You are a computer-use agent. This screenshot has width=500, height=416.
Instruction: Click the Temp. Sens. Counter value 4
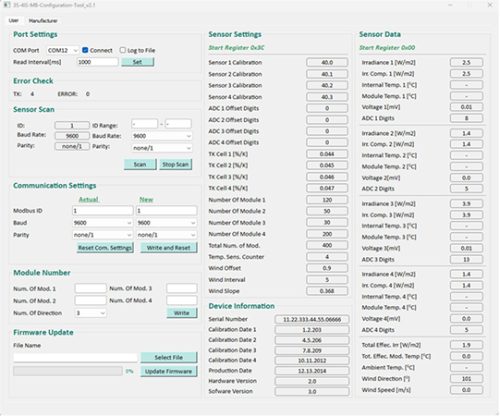tap(327, 257)
